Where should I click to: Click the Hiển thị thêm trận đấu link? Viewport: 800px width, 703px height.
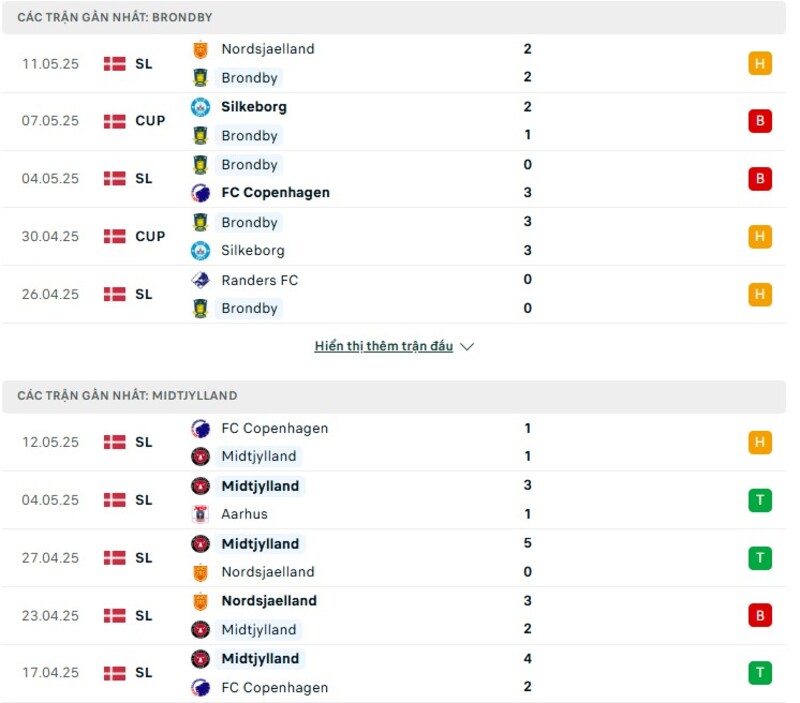tap(387, 346)
